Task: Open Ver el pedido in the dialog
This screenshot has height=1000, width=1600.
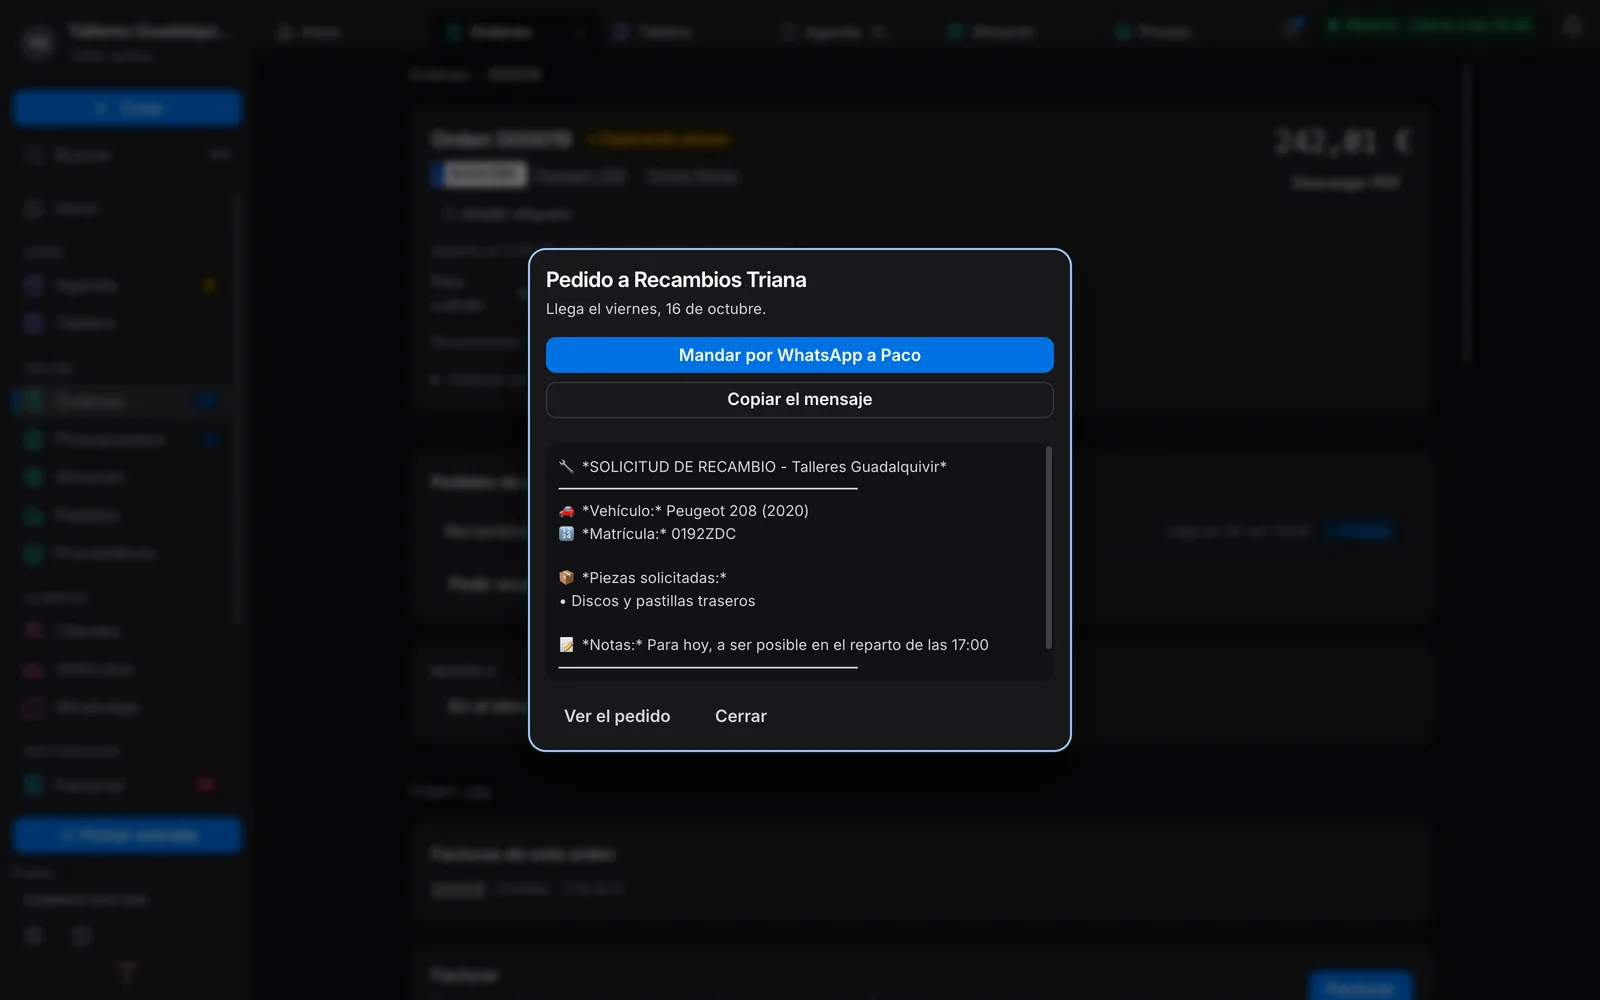Action: click(617, 716)
